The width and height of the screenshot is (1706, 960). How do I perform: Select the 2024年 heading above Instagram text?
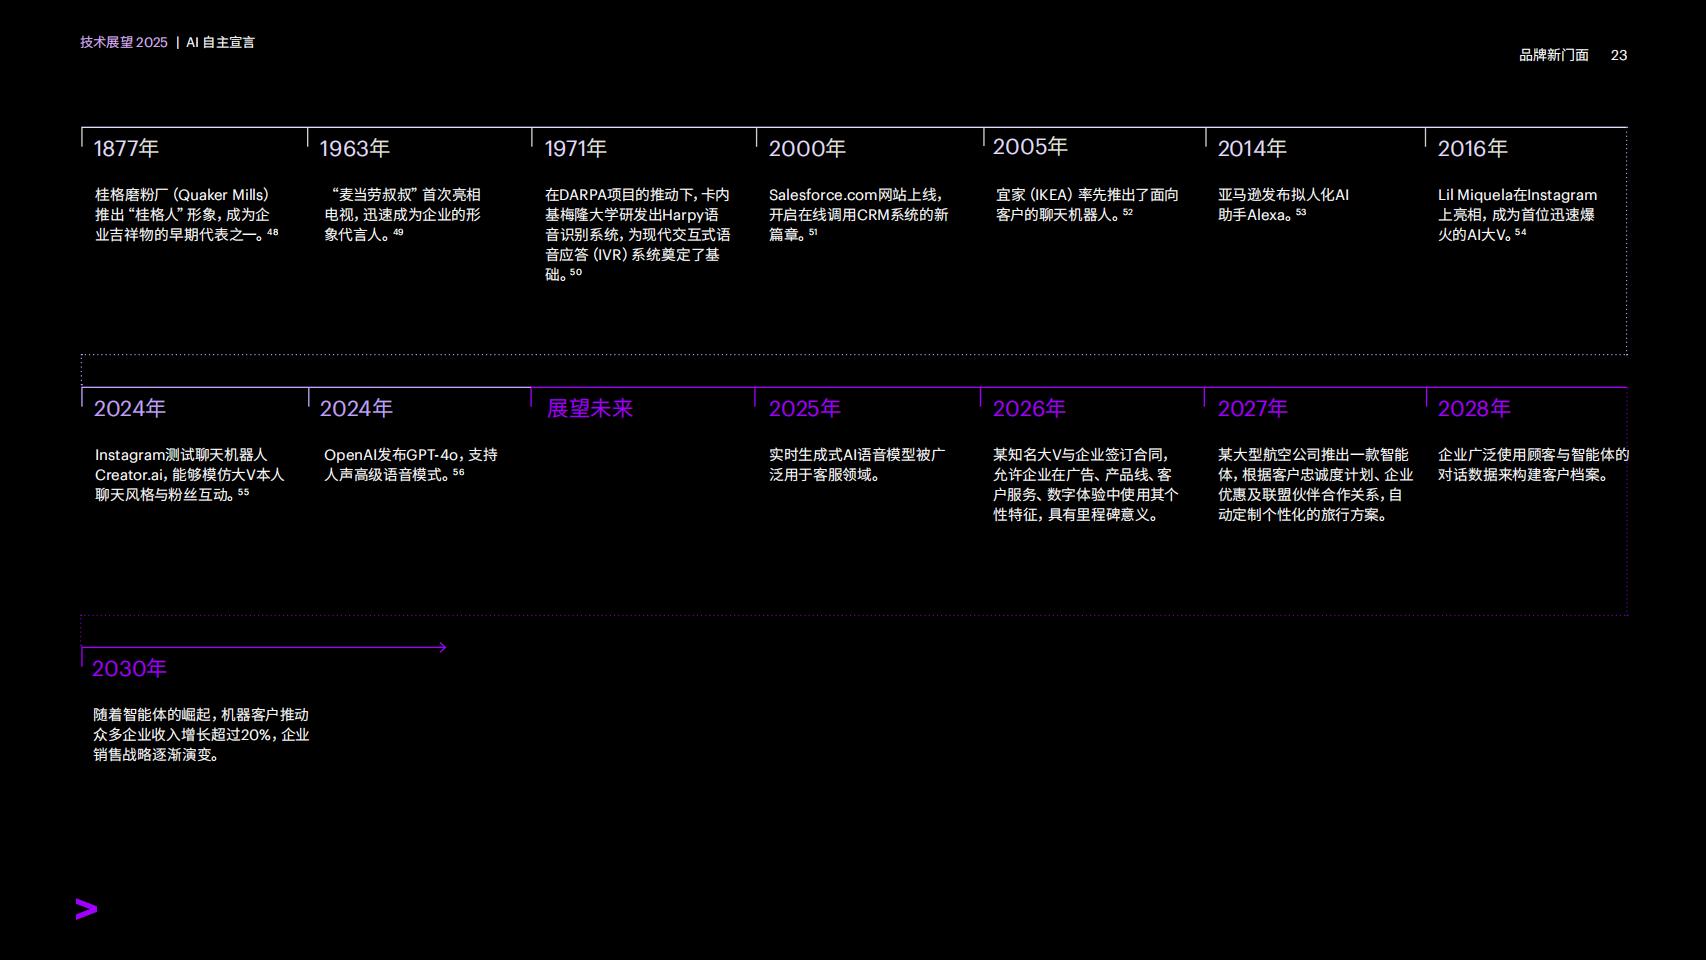pyautogui.click(x=130, y=408)
